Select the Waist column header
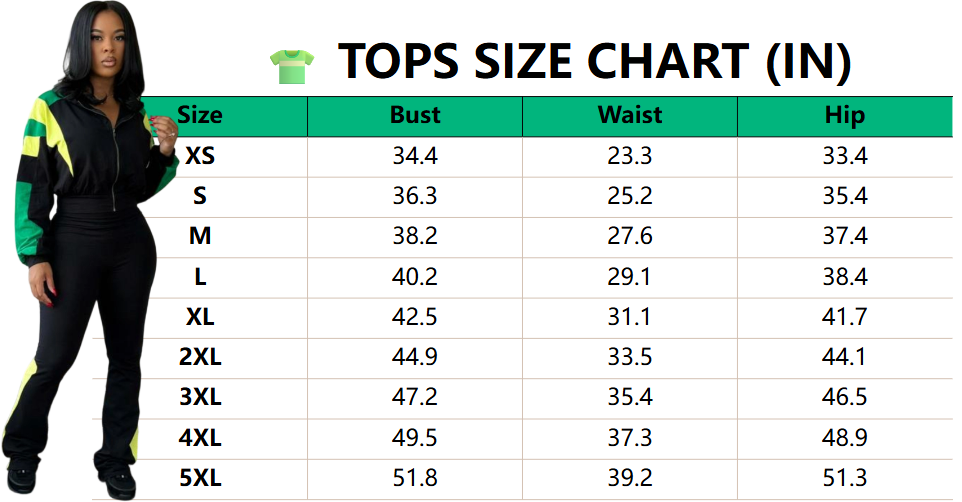 click(630, 115)
